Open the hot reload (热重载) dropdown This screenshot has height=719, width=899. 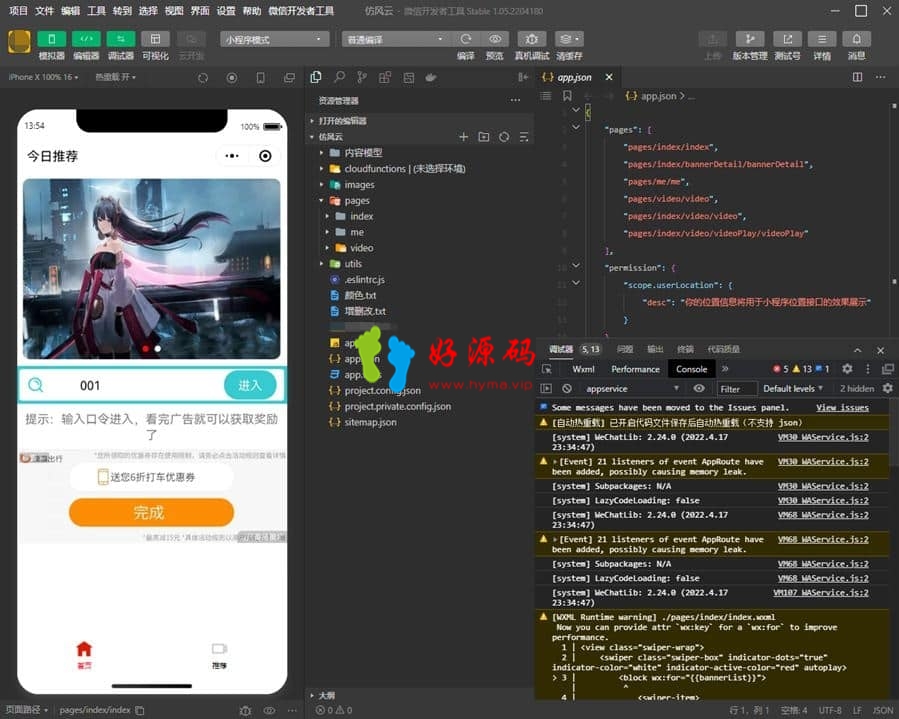(115, 77)
